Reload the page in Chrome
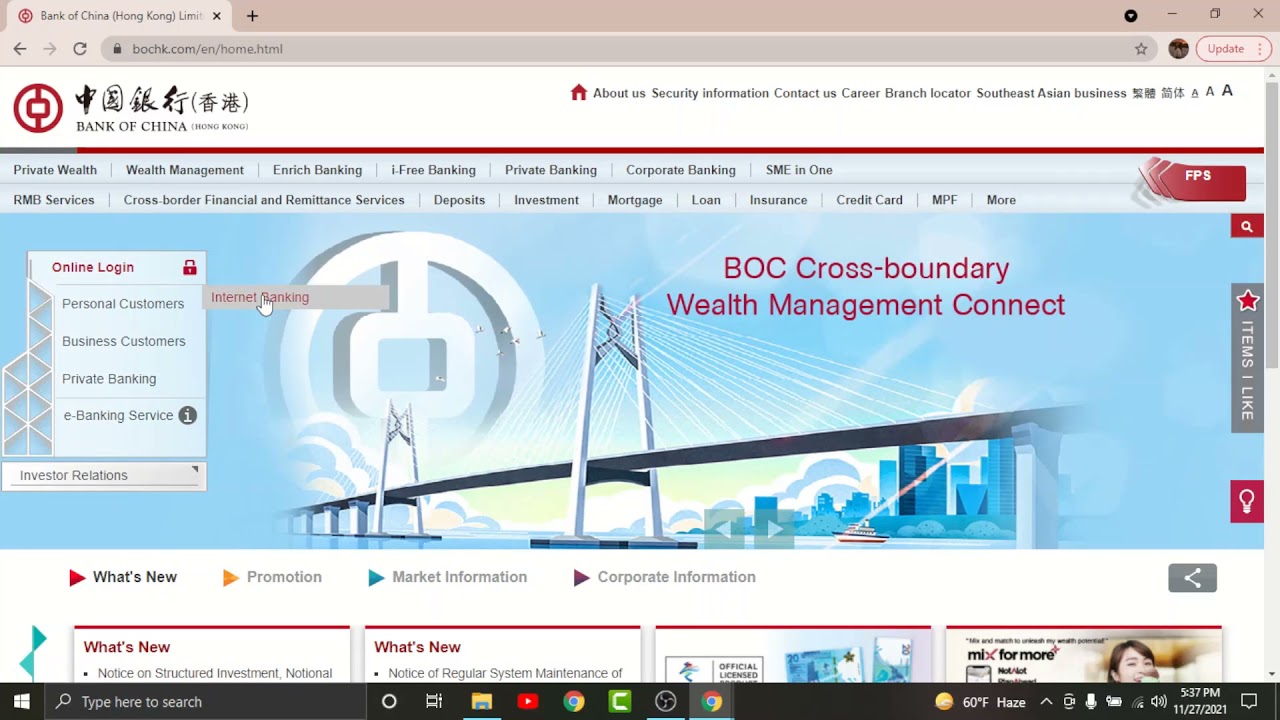The image size is (1280, 720). [80, 49]
